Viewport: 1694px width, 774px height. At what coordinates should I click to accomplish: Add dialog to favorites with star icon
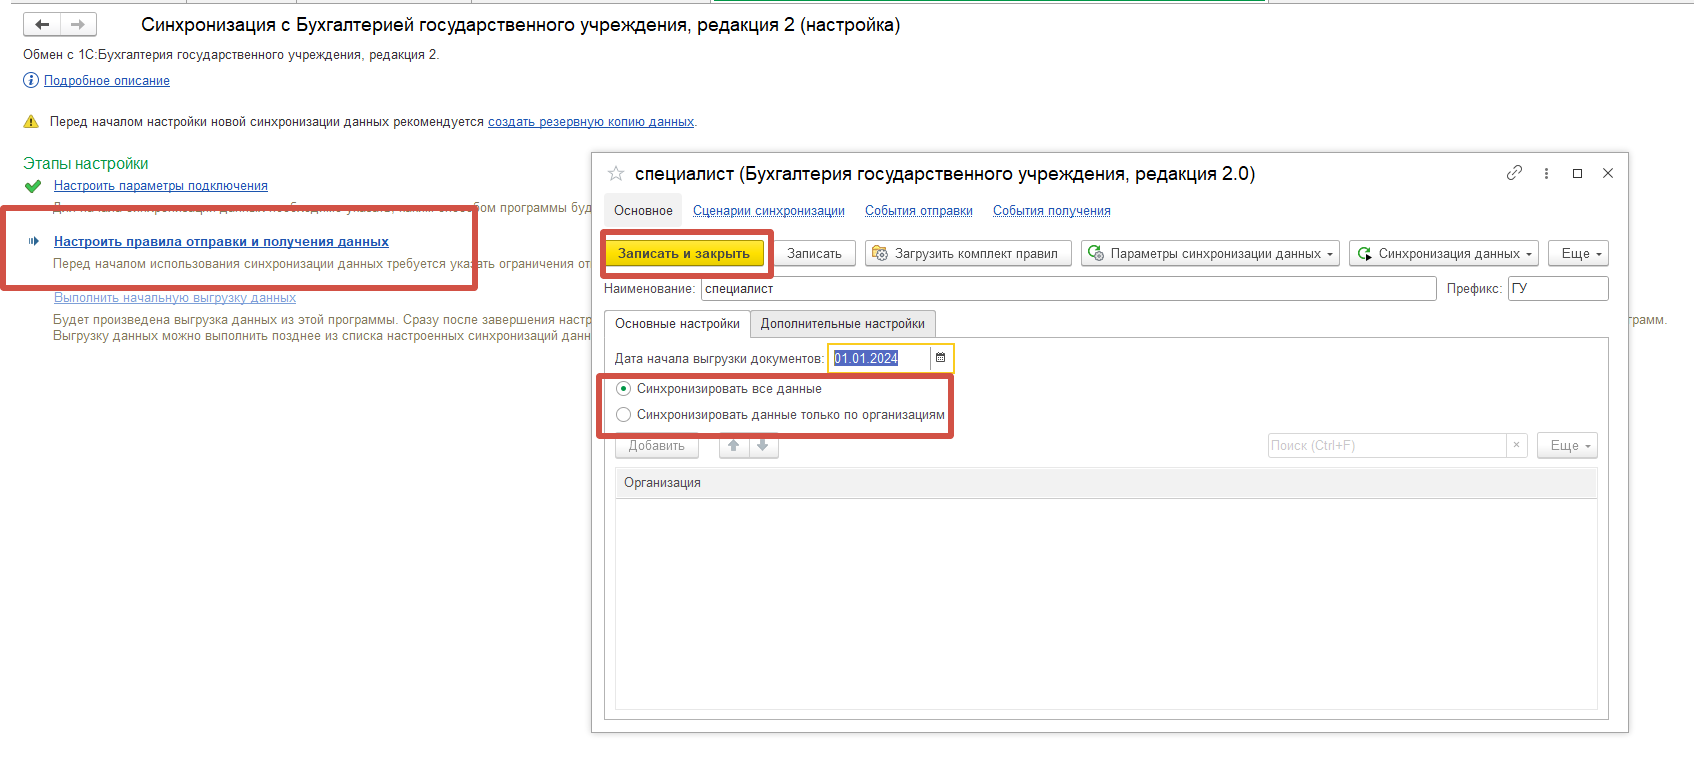616,174
